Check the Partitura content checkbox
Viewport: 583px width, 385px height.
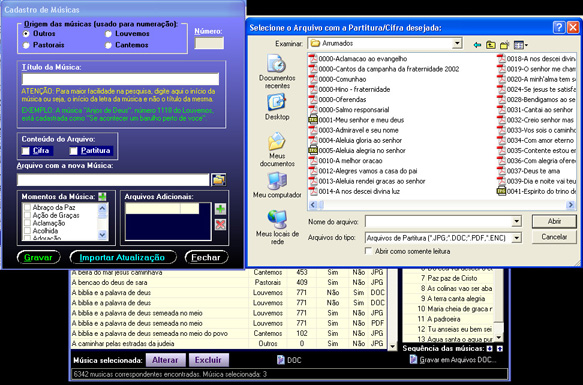click(74, 151)
